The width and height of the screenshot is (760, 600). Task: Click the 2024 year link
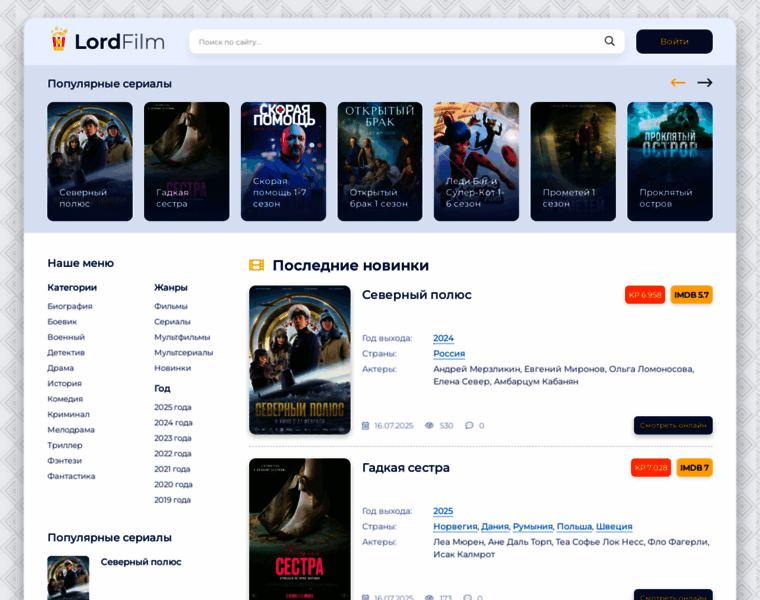[x=443, y=338]
